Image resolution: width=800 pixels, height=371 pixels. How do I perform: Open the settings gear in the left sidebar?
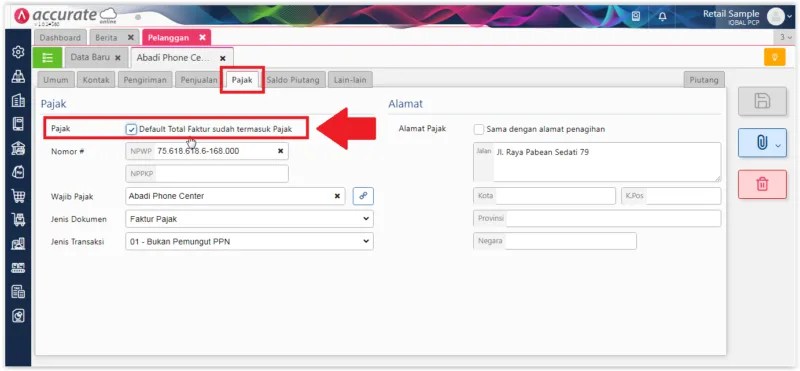coord(18,52)
